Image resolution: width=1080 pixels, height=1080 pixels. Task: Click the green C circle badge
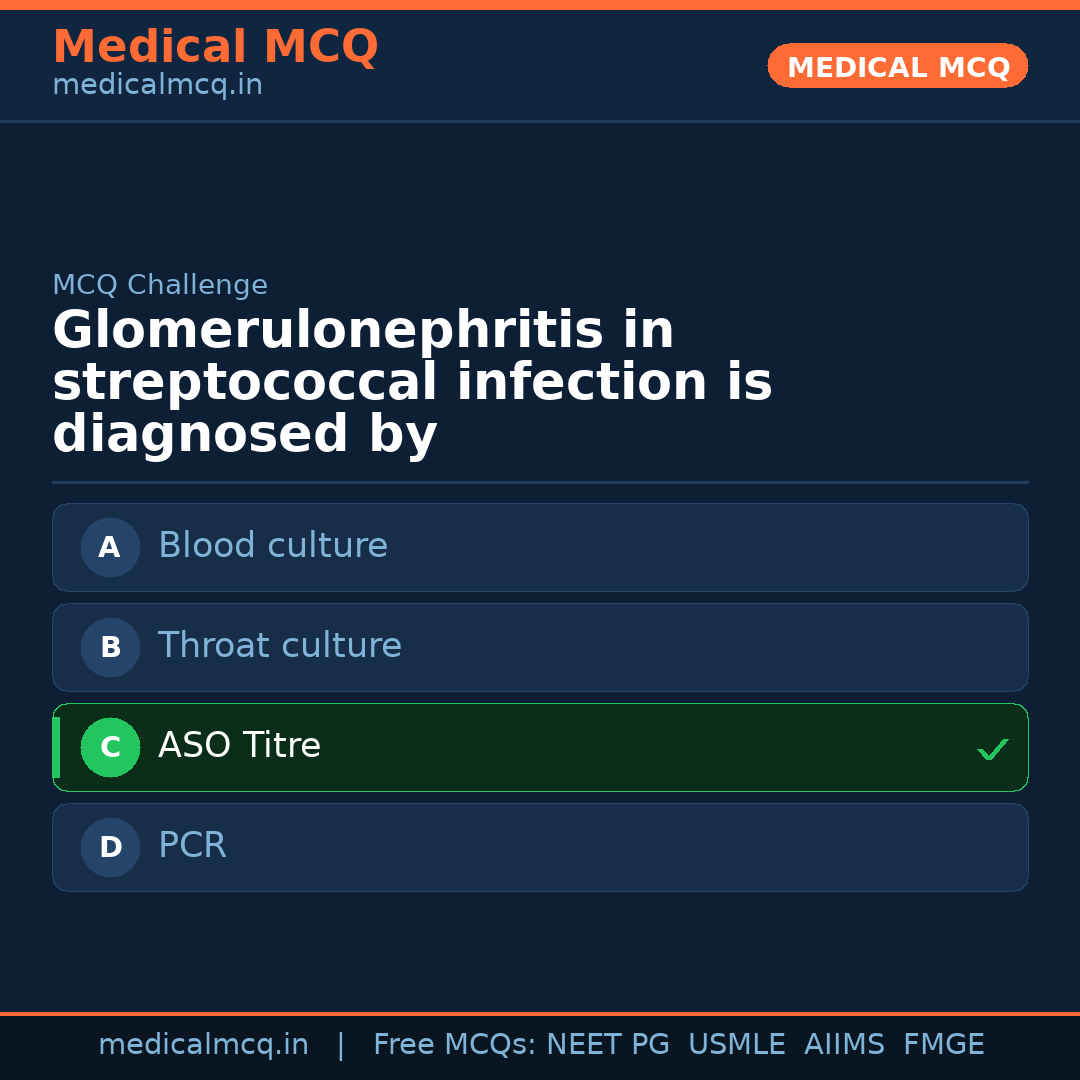point(110,747)
